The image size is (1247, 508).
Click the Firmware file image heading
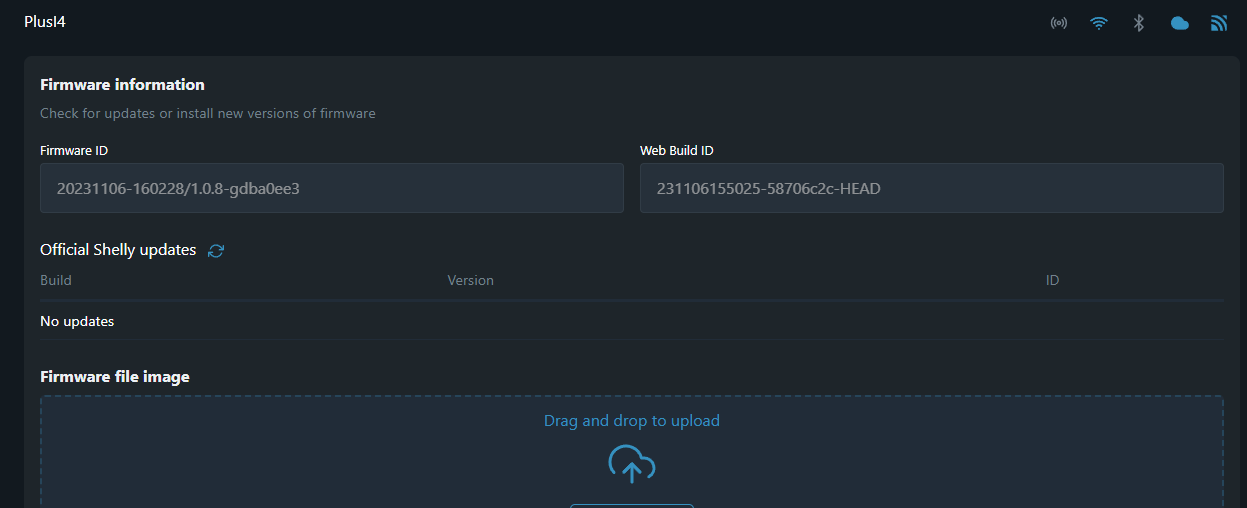click(x=115, y=377)
